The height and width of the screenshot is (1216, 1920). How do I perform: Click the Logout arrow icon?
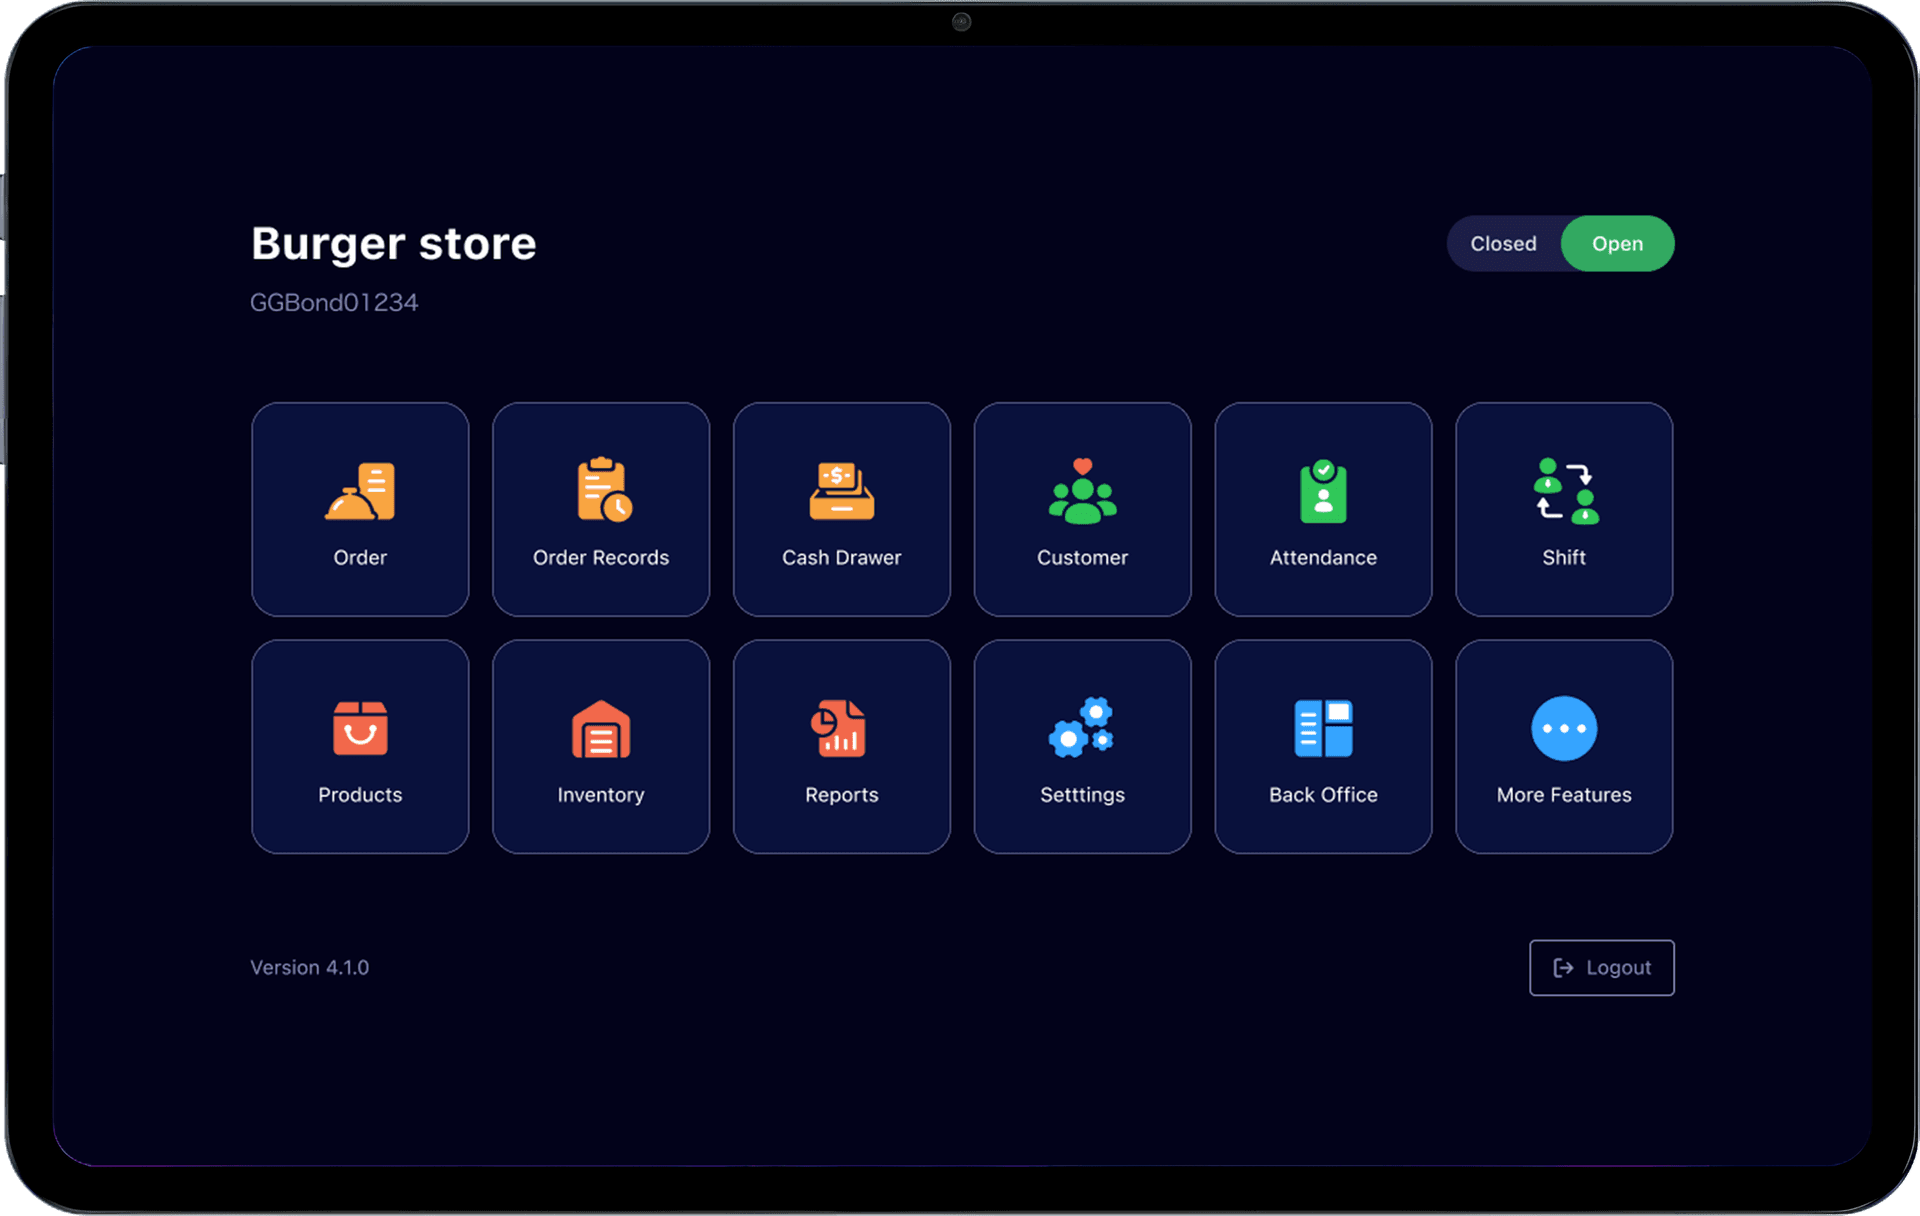tap(1565, 967)
